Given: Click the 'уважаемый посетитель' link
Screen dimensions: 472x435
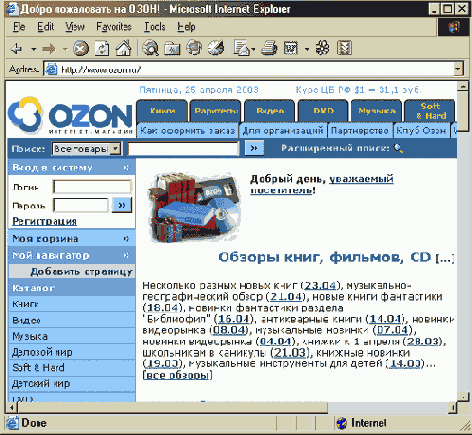Looking at the screenshot, I should point(322,185).
